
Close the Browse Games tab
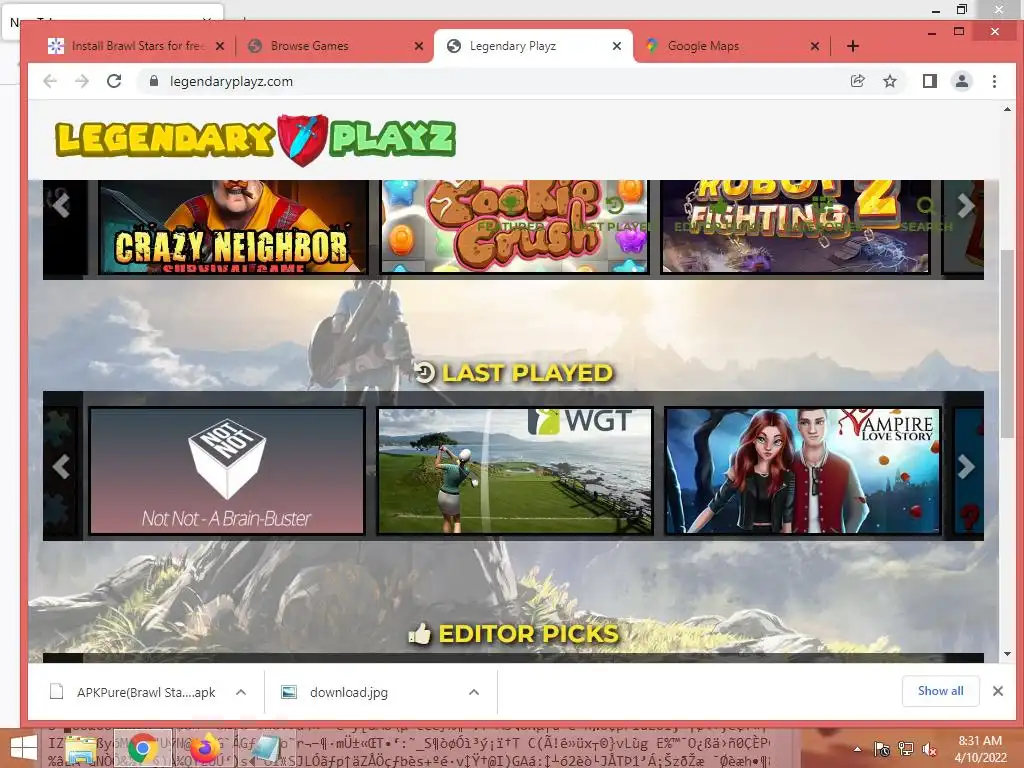[x=419, y=46]
